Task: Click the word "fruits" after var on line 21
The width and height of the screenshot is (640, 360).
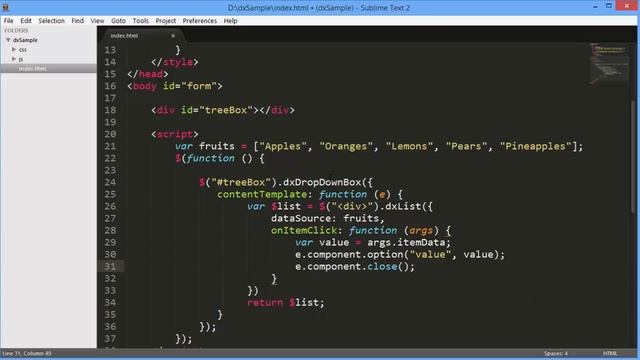Action: 217,146
